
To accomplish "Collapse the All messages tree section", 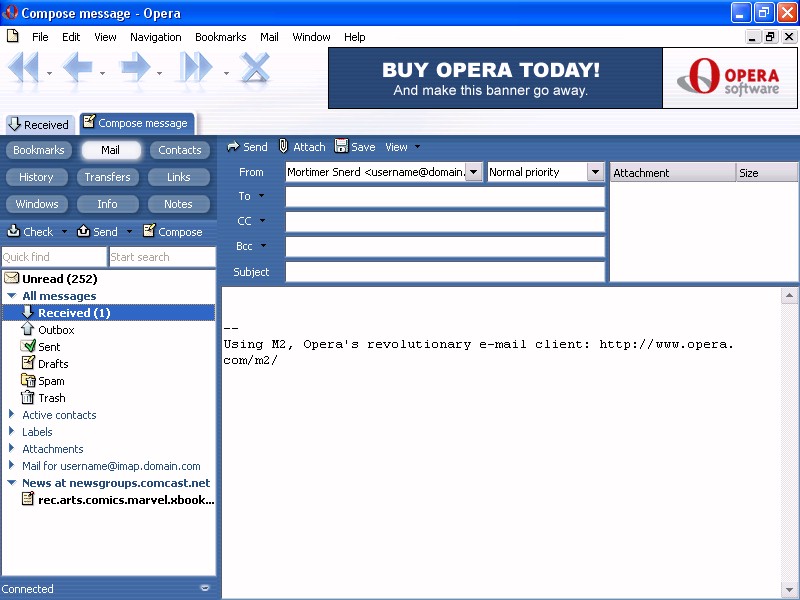I will 12,295.
